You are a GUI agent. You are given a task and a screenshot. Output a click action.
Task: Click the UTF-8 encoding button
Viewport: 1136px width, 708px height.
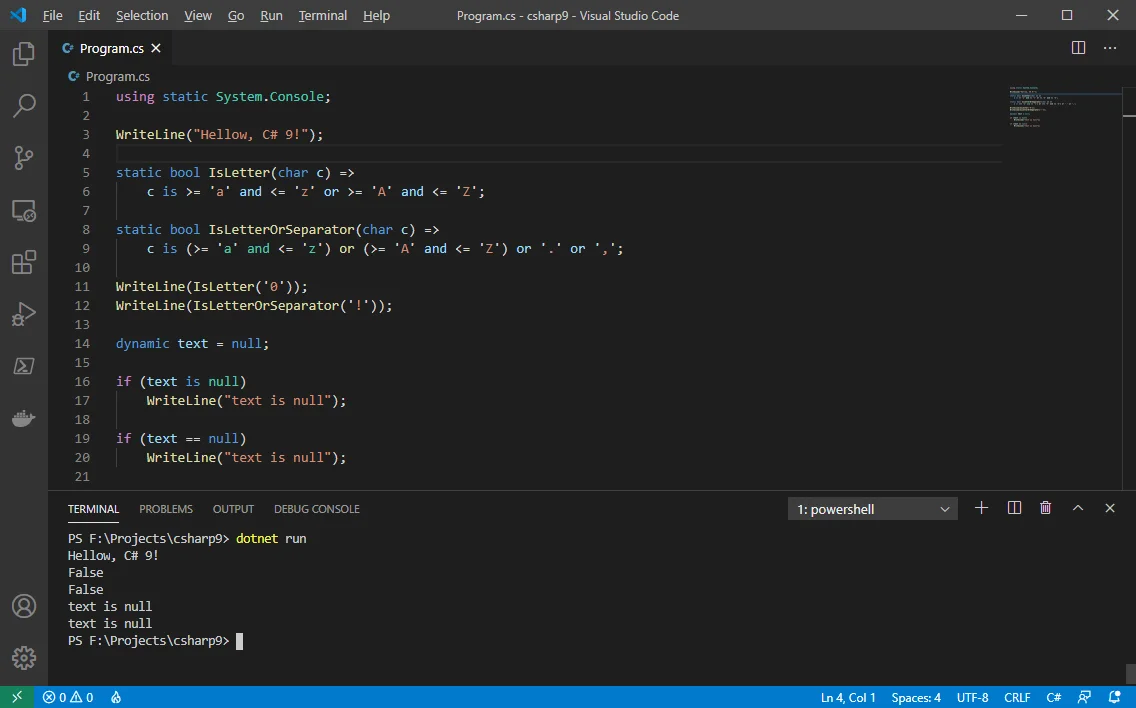tap(972, 697)
